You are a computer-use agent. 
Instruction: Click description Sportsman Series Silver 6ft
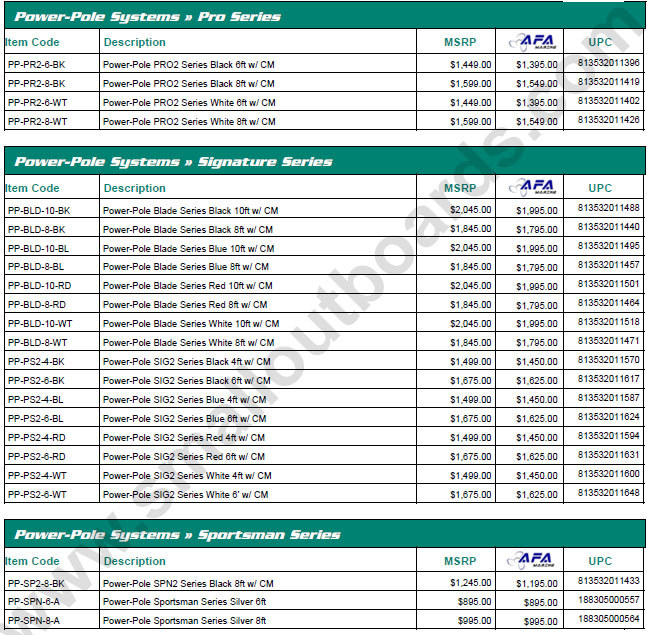coord(184,602)
